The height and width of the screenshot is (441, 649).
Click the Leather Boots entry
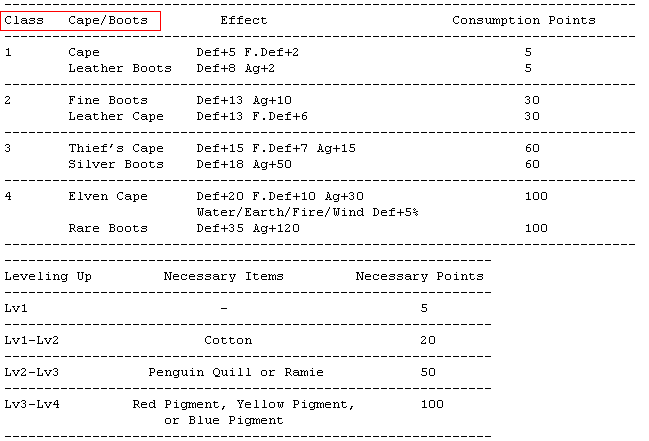coord(120,68)
